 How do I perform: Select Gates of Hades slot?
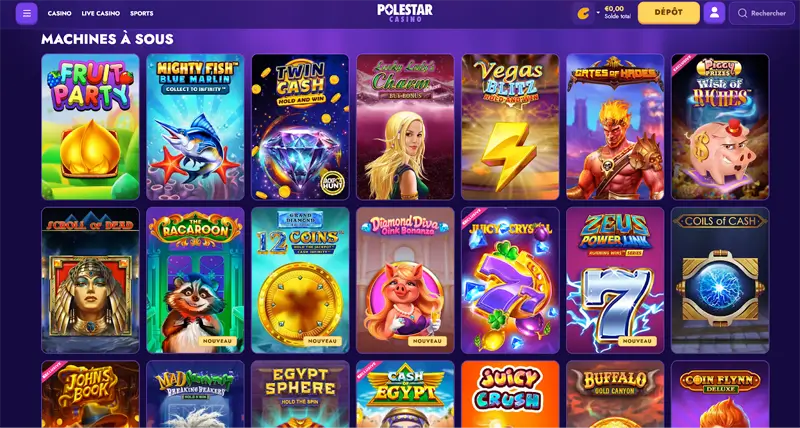coord(615,127)
